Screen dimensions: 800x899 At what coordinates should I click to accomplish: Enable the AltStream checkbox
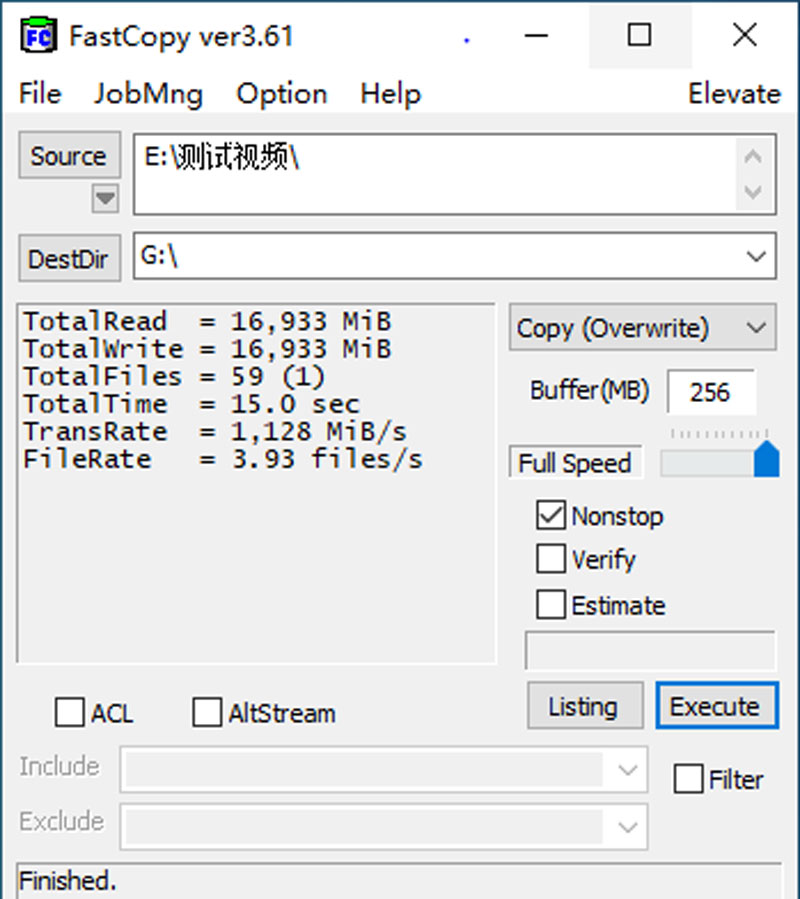pos(207,712)
